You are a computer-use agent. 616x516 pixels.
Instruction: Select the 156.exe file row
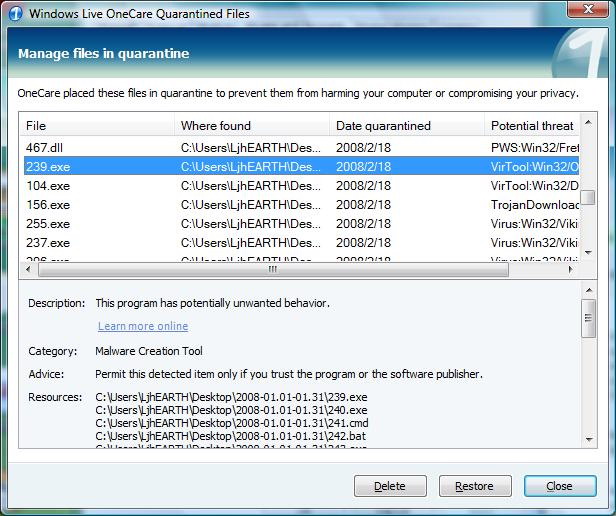click(x=301, y=205)
